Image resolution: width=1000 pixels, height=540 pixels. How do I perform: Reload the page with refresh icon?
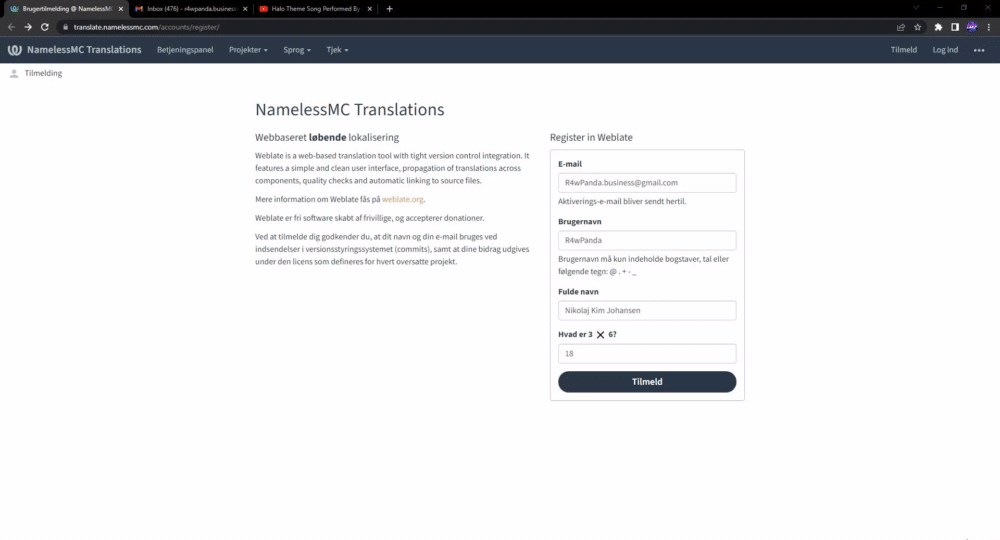coord(45,27)
